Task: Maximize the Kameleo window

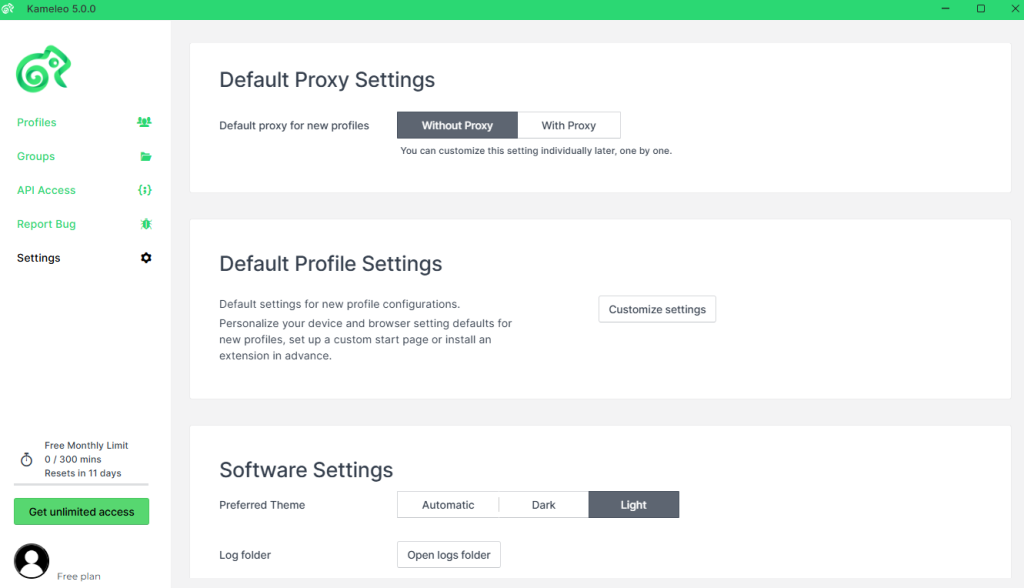Action: (981, 8)
